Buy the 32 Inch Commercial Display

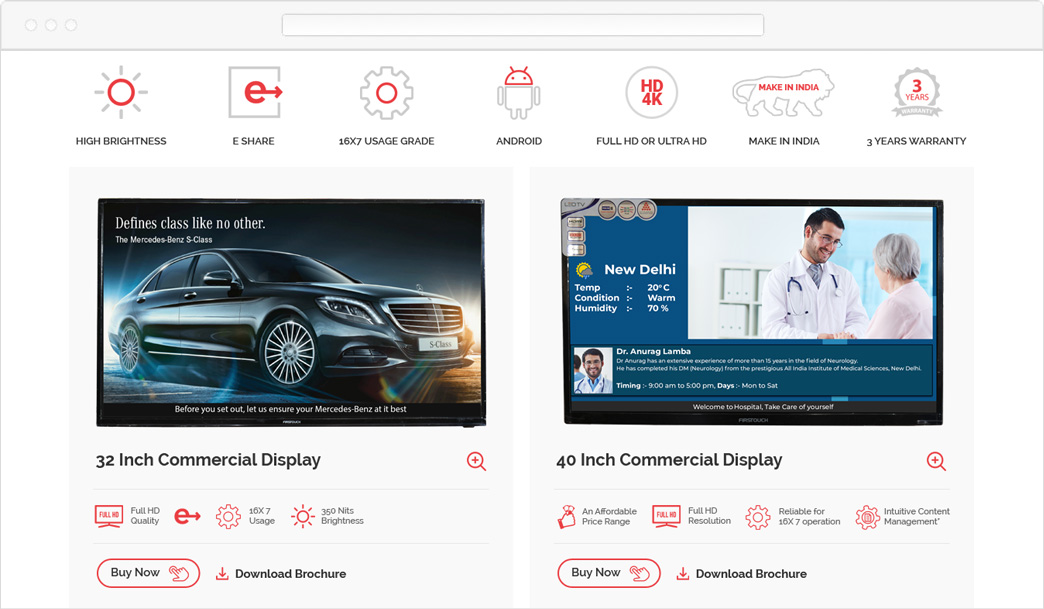(148, 573)
